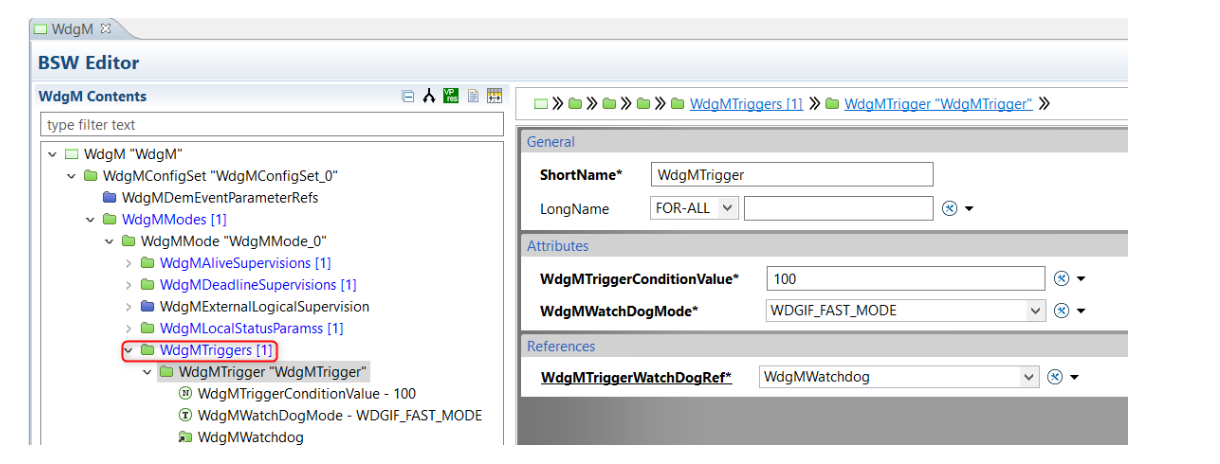Expand the WdgMLocalStatusParamss [1] node

click(128, 328)
